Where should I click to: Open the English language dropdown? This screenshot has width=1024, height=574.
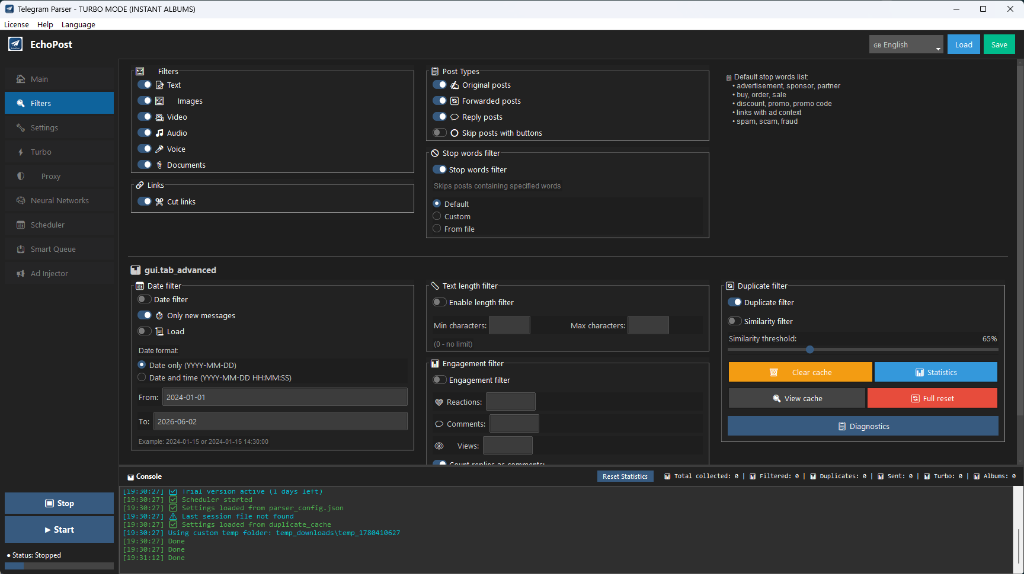pyautogui.click(x=906, y=44)
